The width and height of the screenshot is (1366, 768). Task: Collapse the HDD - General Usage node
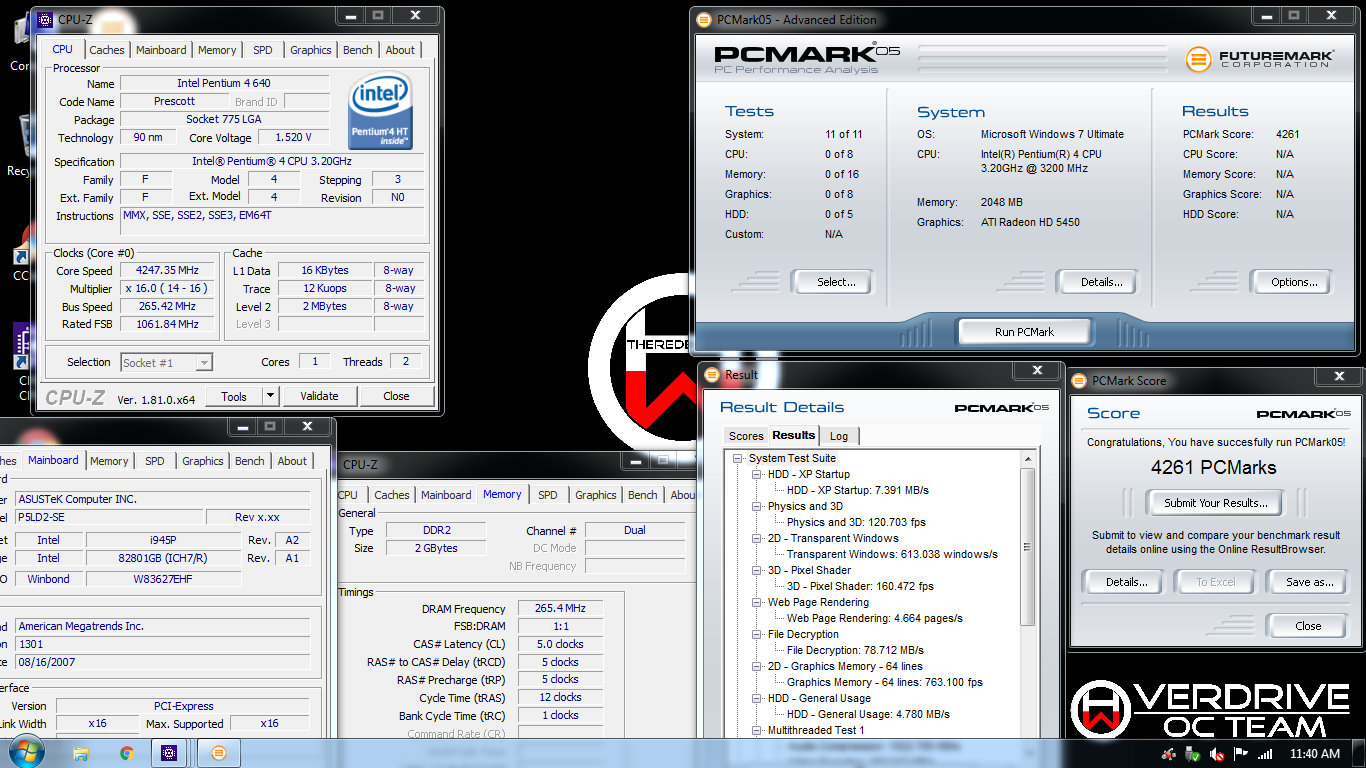pyautogui.click(x=757, y=698)
